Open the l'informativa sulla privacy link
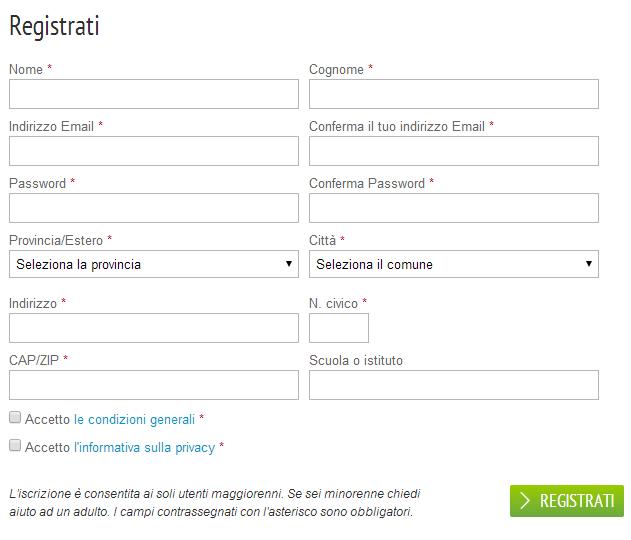The height and width of the screenshot is (540, 631). click(x=144, y=447)
